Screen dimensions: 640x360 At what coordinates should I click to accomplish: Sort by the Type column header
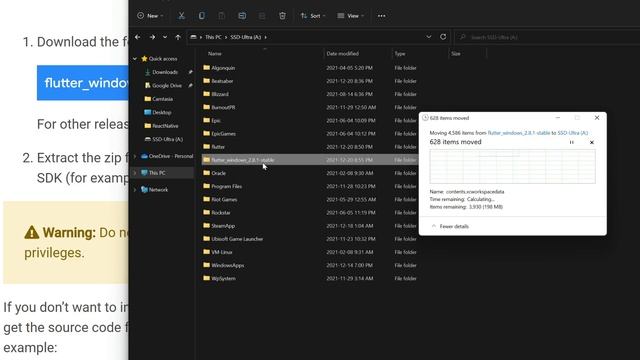click(400, 53)
